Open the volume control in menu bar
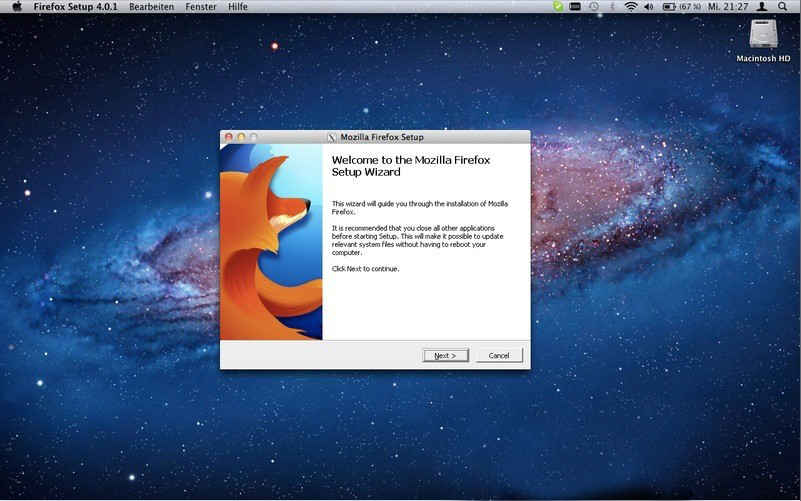 coord(648,7)
